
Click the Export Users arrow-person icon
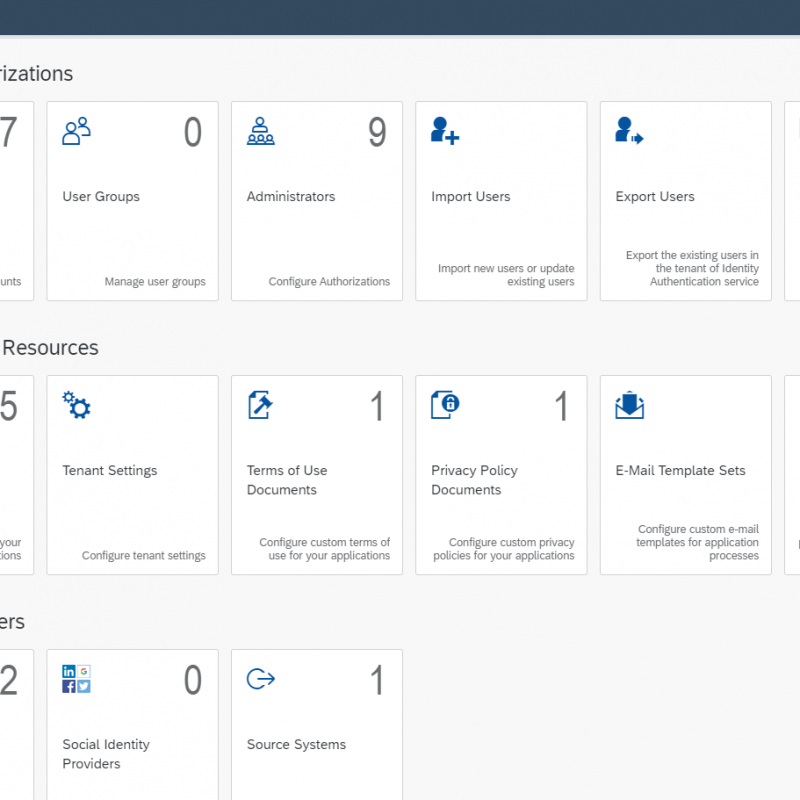click(629, 131)
